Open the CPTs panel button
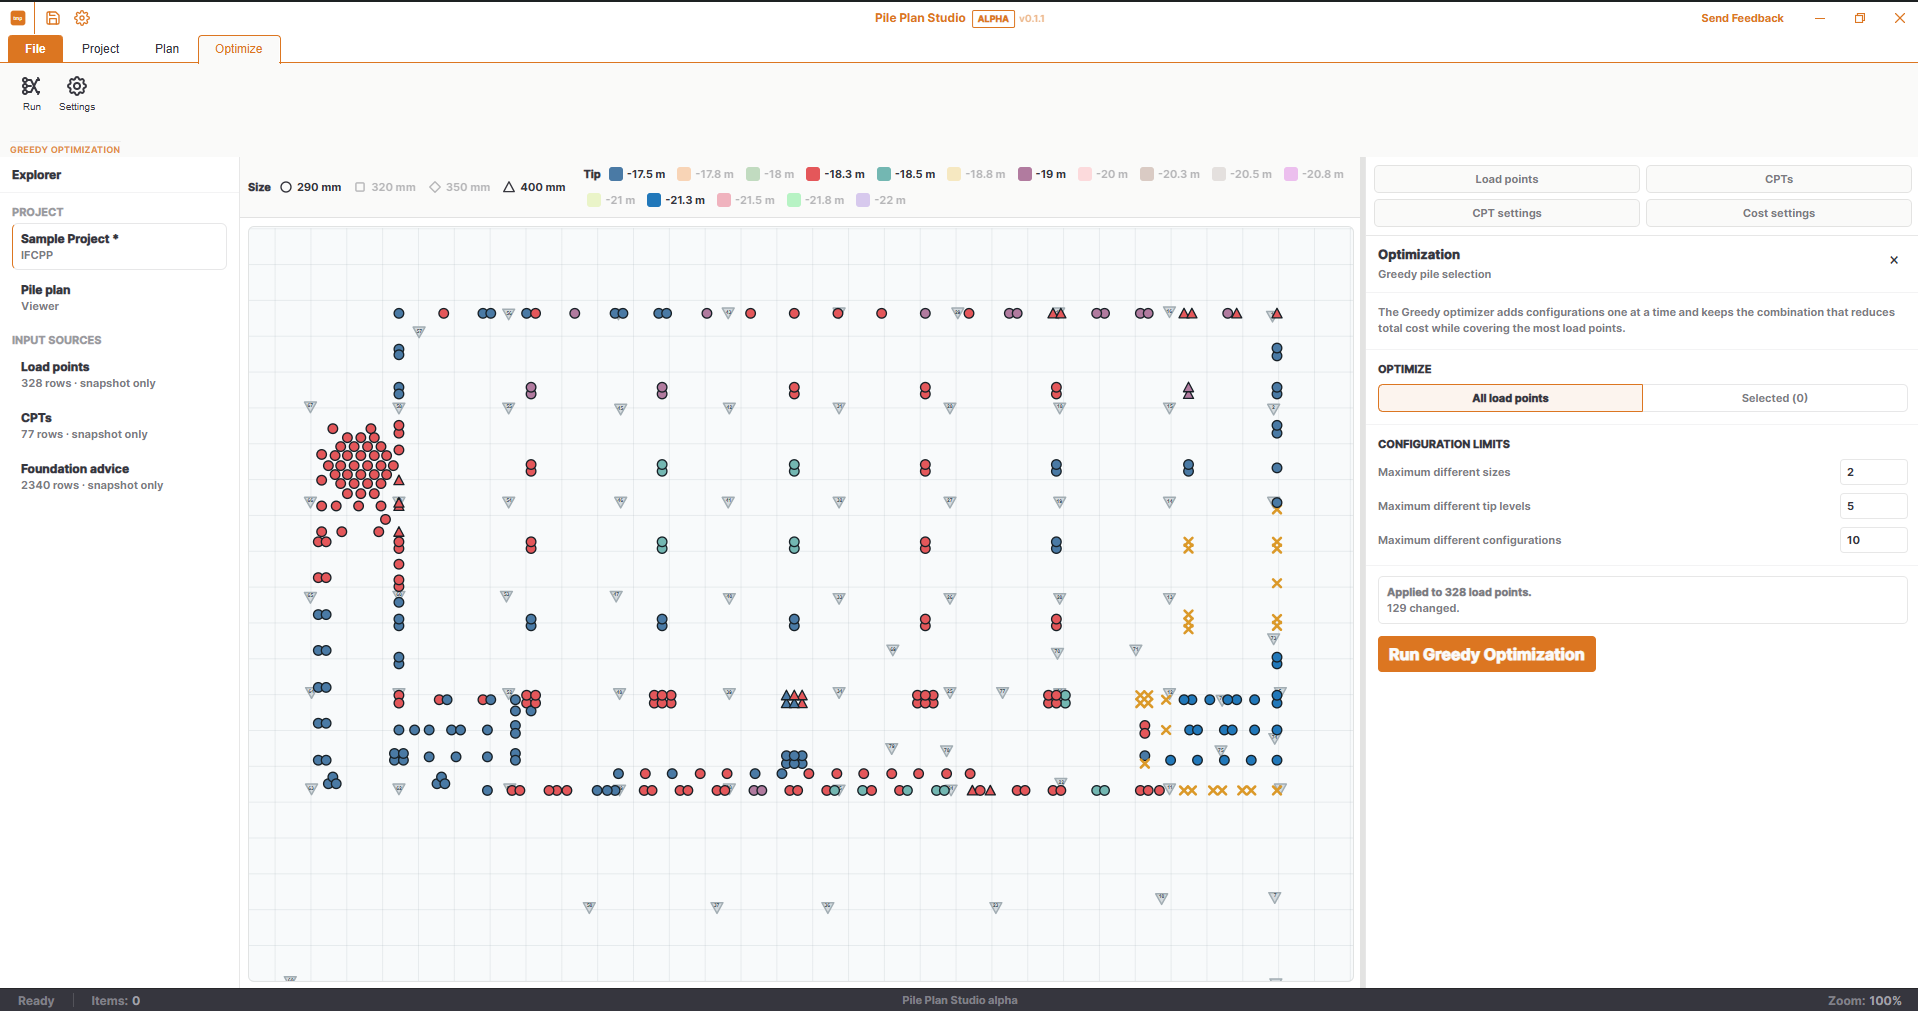Image resolution: width=1918 pixels, height=1011 pixels. coord(1778,179)
